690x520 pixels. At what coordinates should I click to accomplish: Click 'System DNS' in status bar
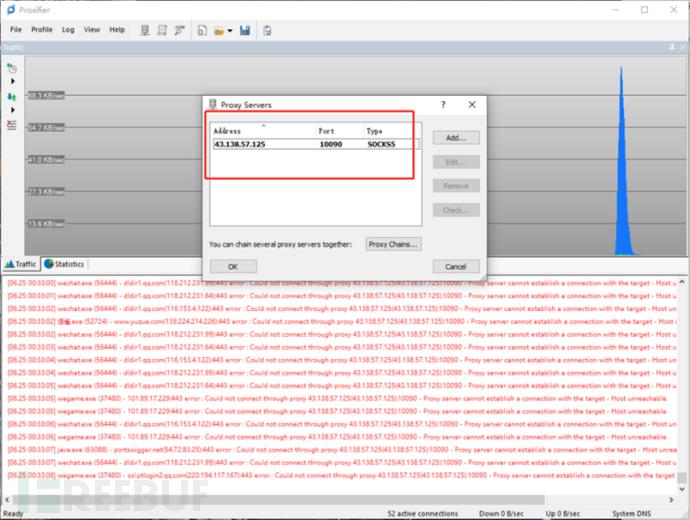(631, 513)
